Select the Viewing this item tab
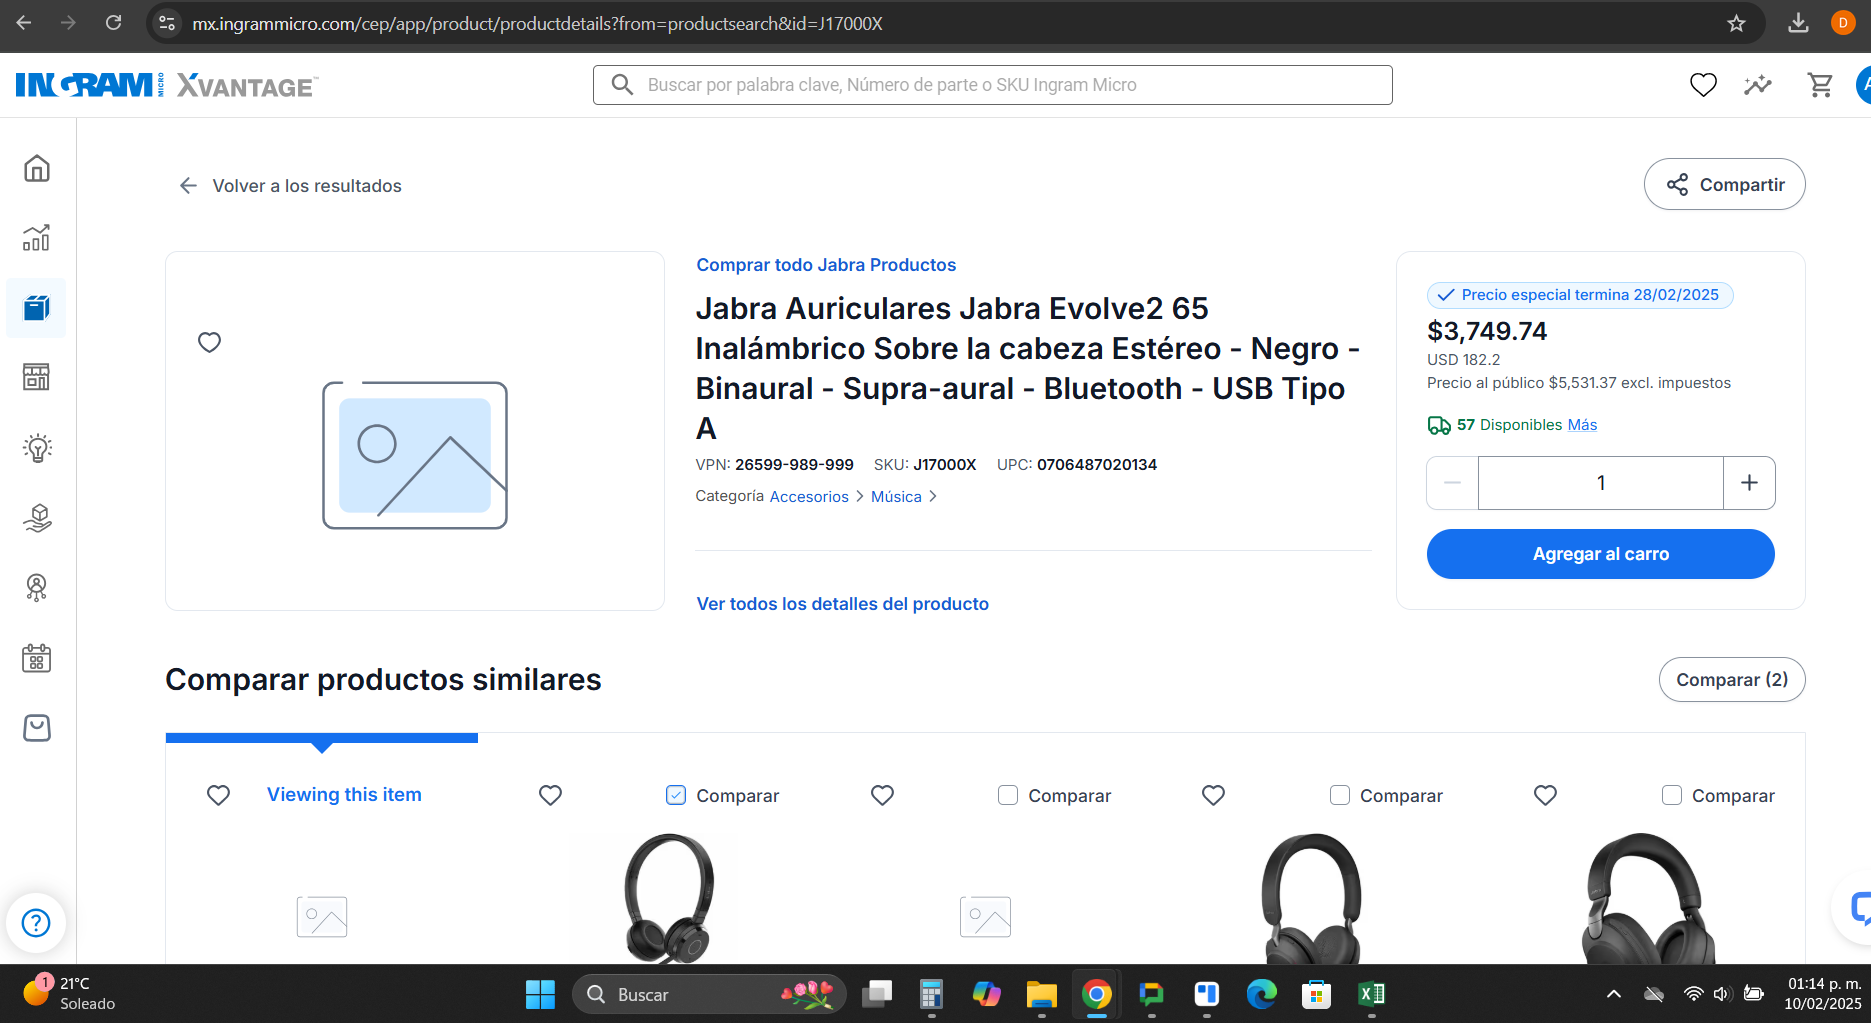1871x1023 pixels. [344, 795]
